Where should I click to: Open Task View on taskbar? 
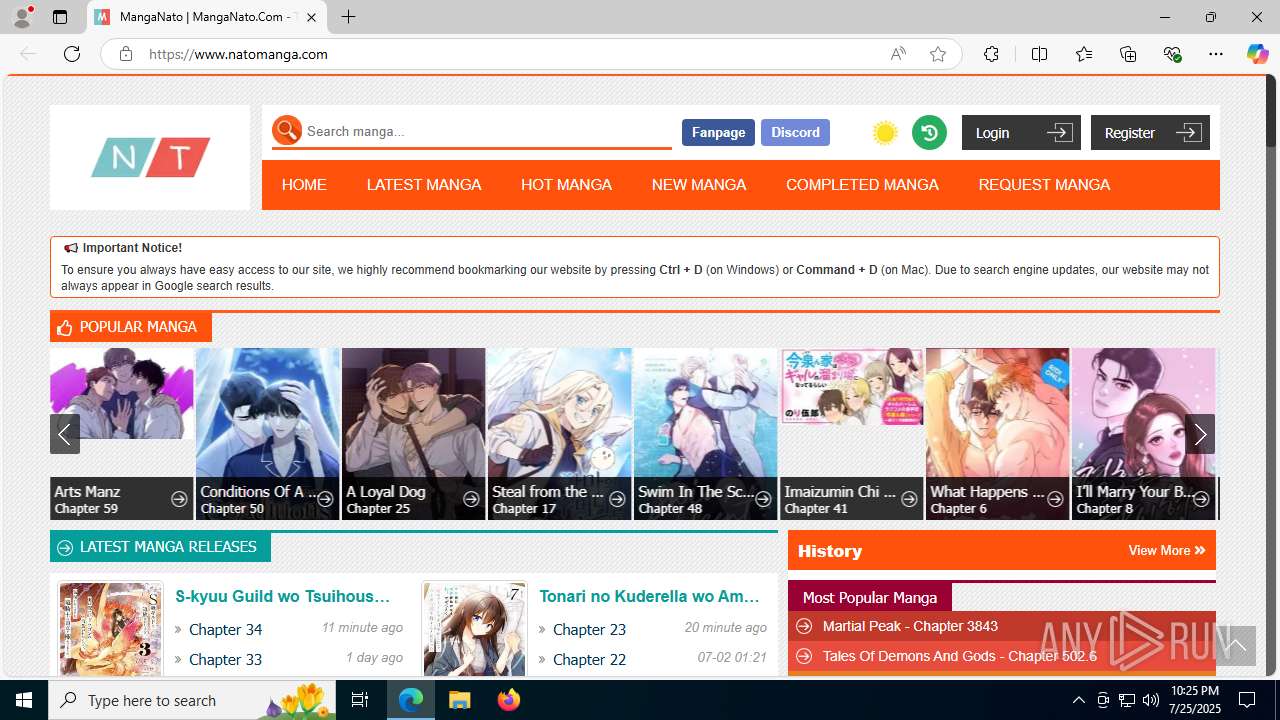pos(360,700)
